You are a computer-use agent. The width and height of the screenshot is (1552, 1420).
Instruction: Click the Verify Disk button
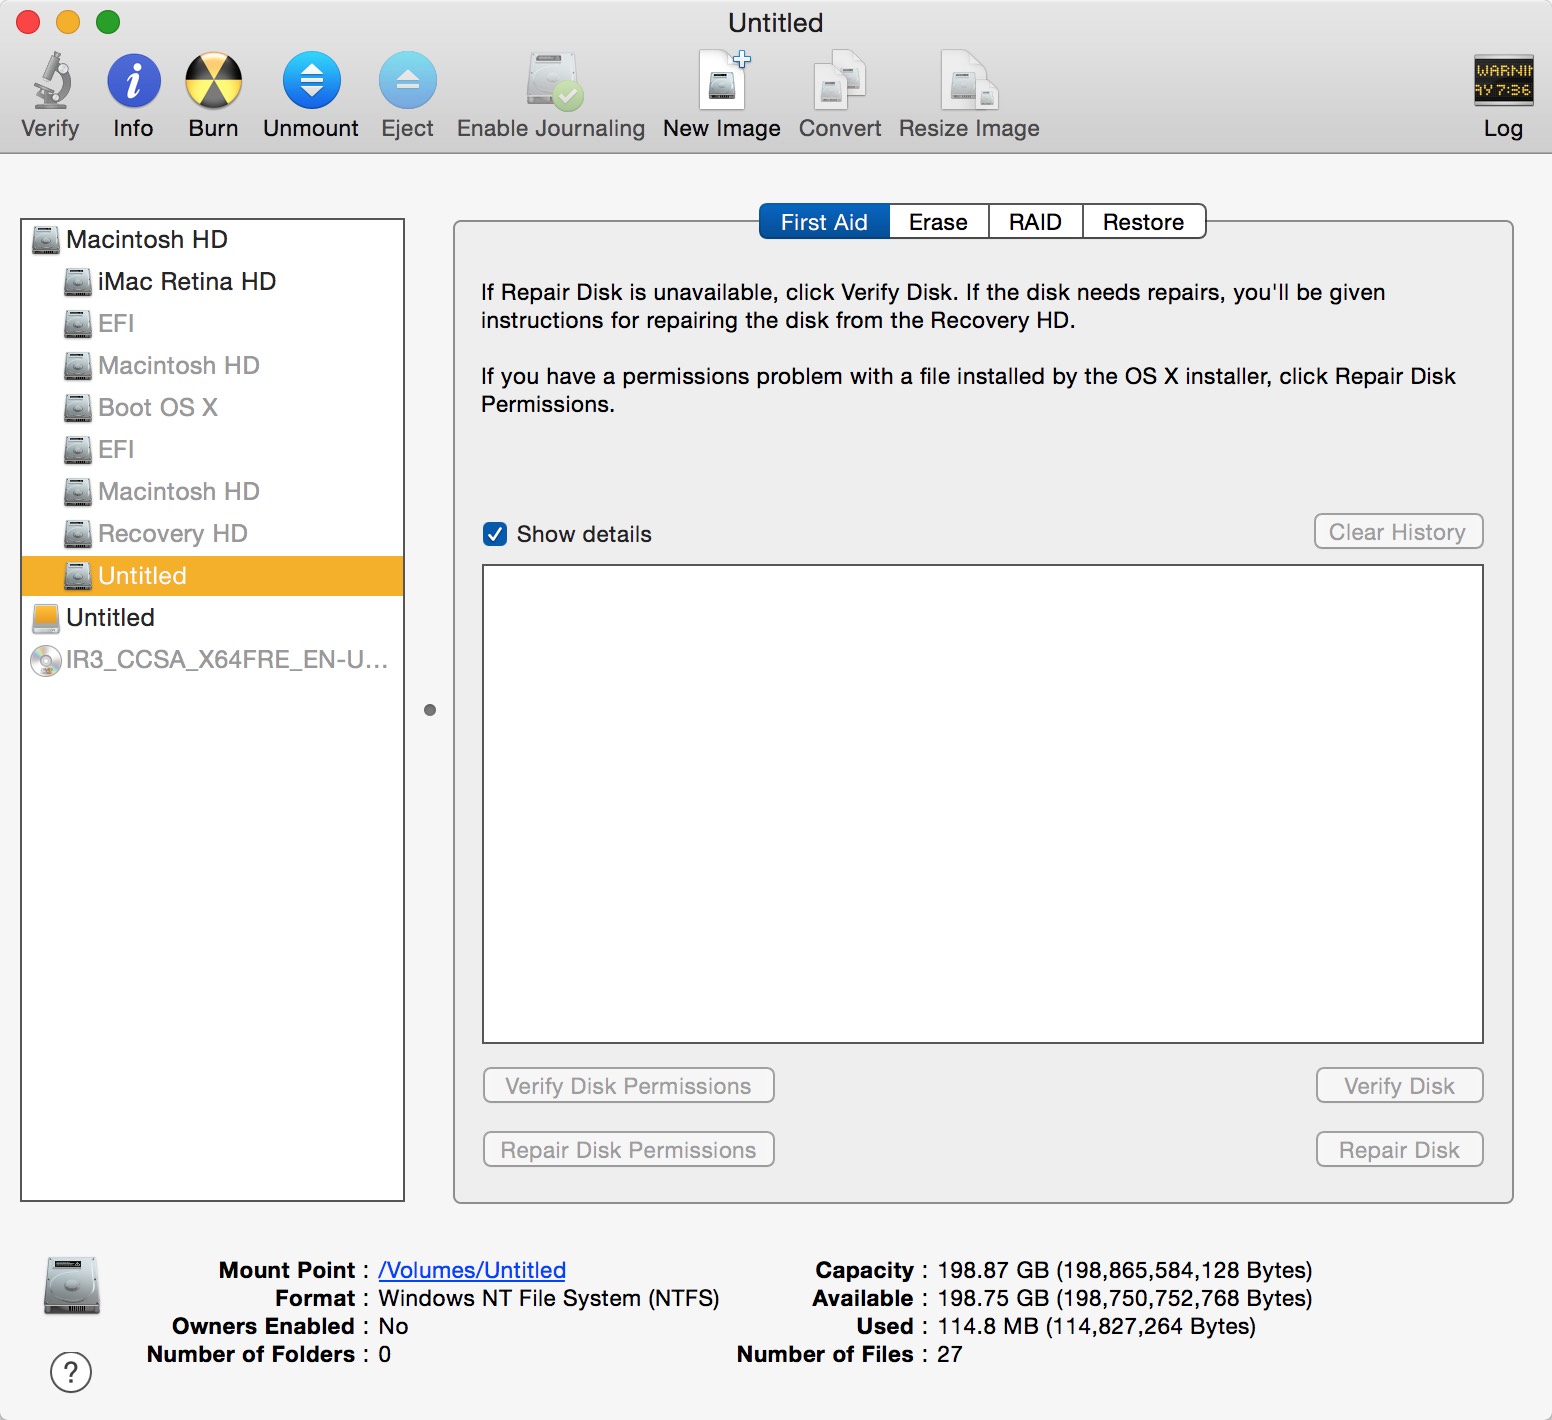(x=1398, y=1086)
